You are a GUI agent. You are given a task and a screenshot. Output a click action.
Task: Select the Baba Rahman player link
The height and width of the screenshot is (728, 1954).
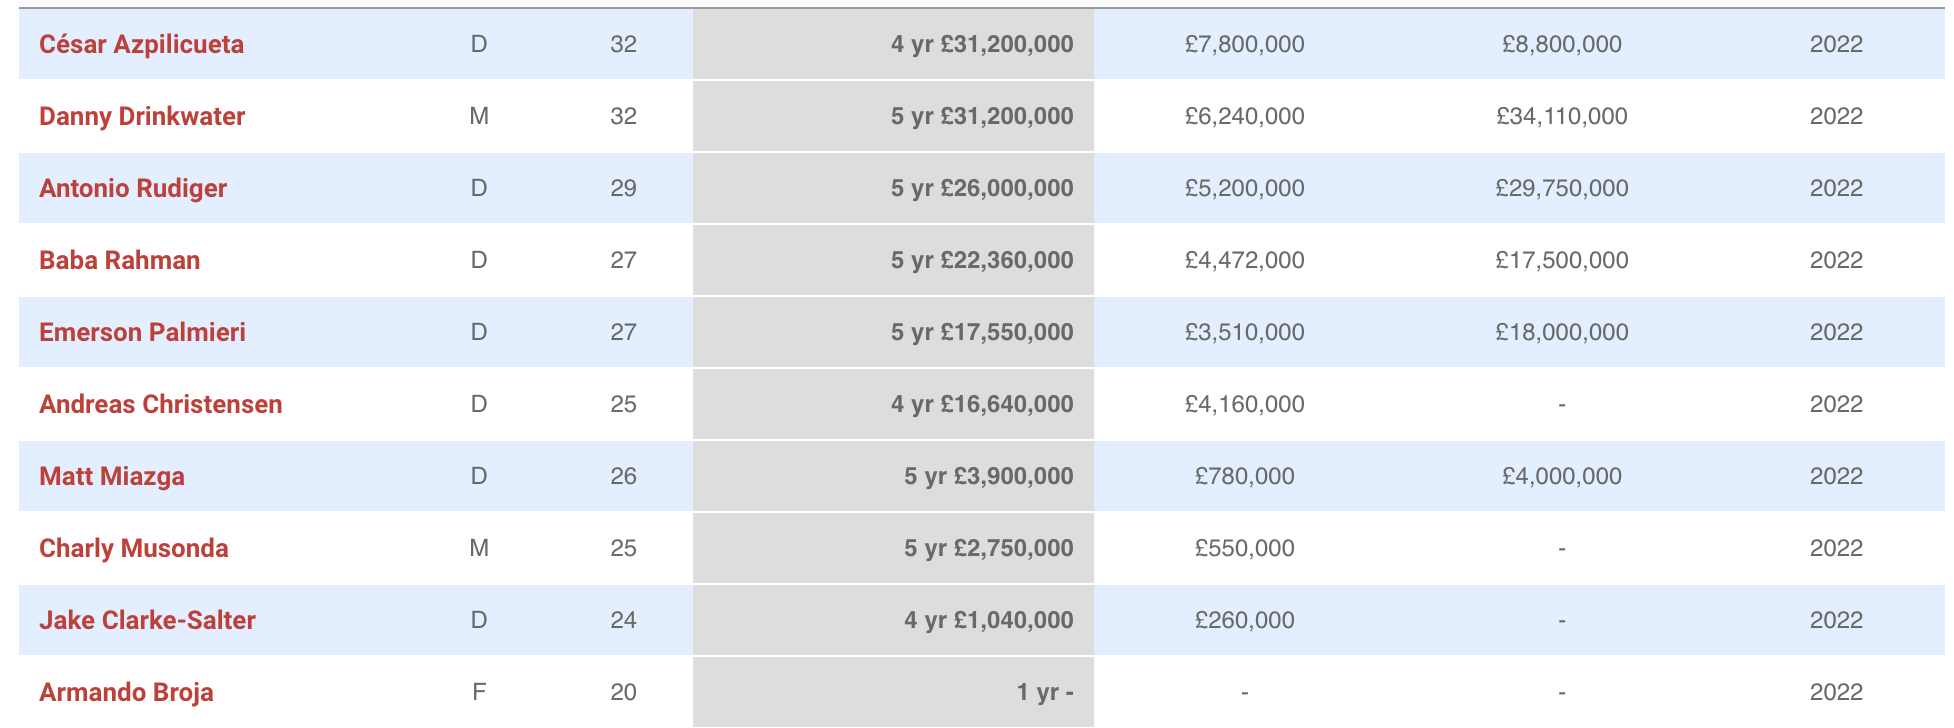(120, 260)
